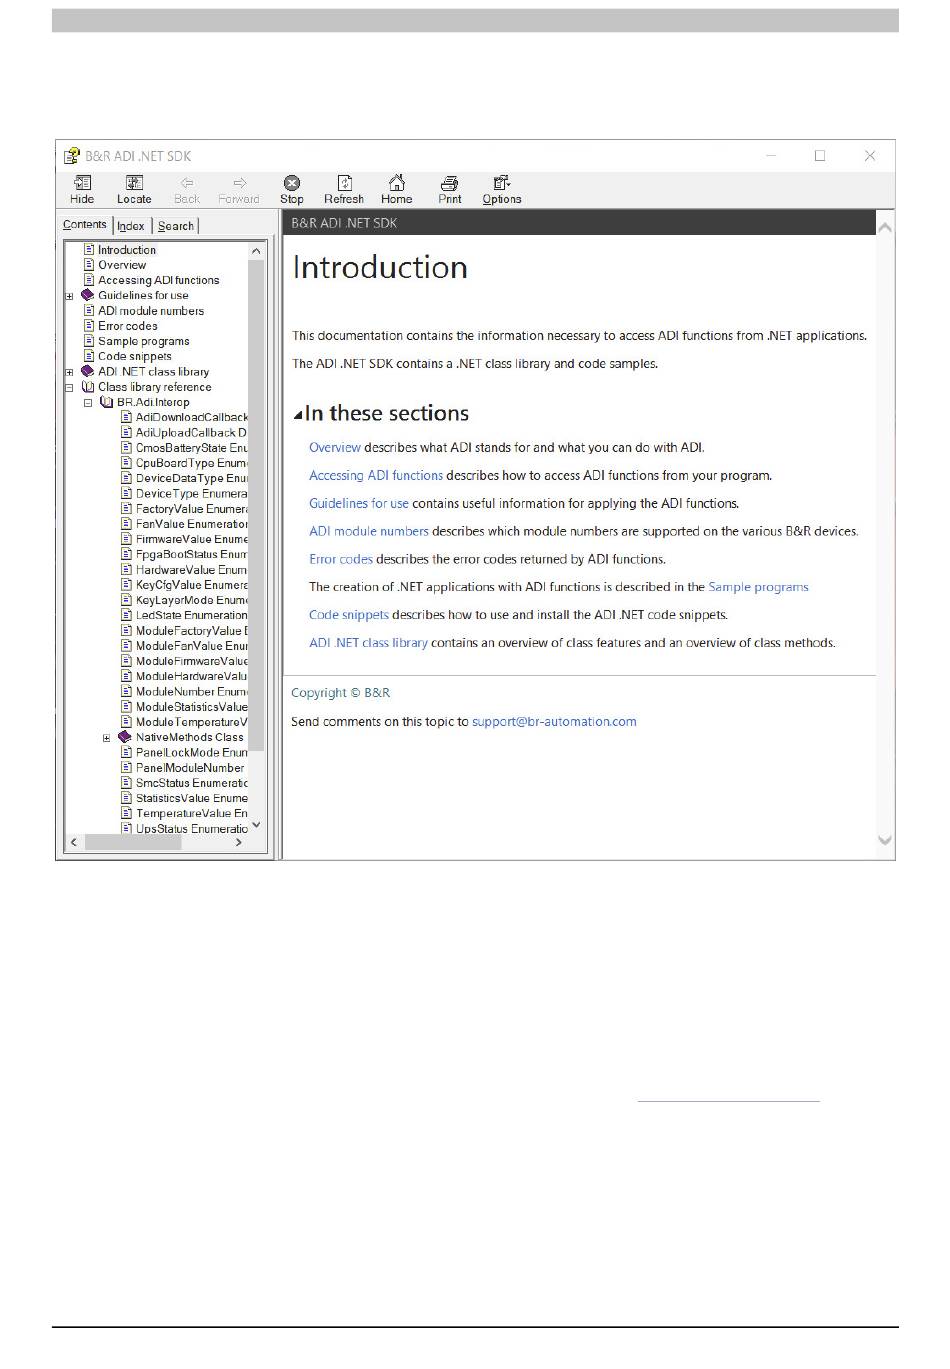Click the page icon beside Error codes
This screenshot has height=1369, width=950.
click(x=89, y=326)
